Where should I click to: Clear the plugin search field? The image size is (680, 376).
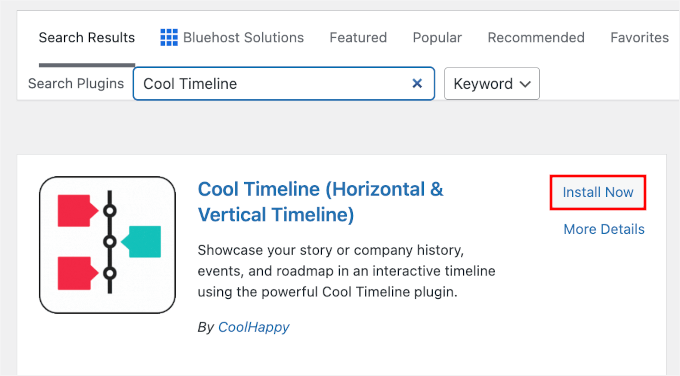[x=417, y=83]
